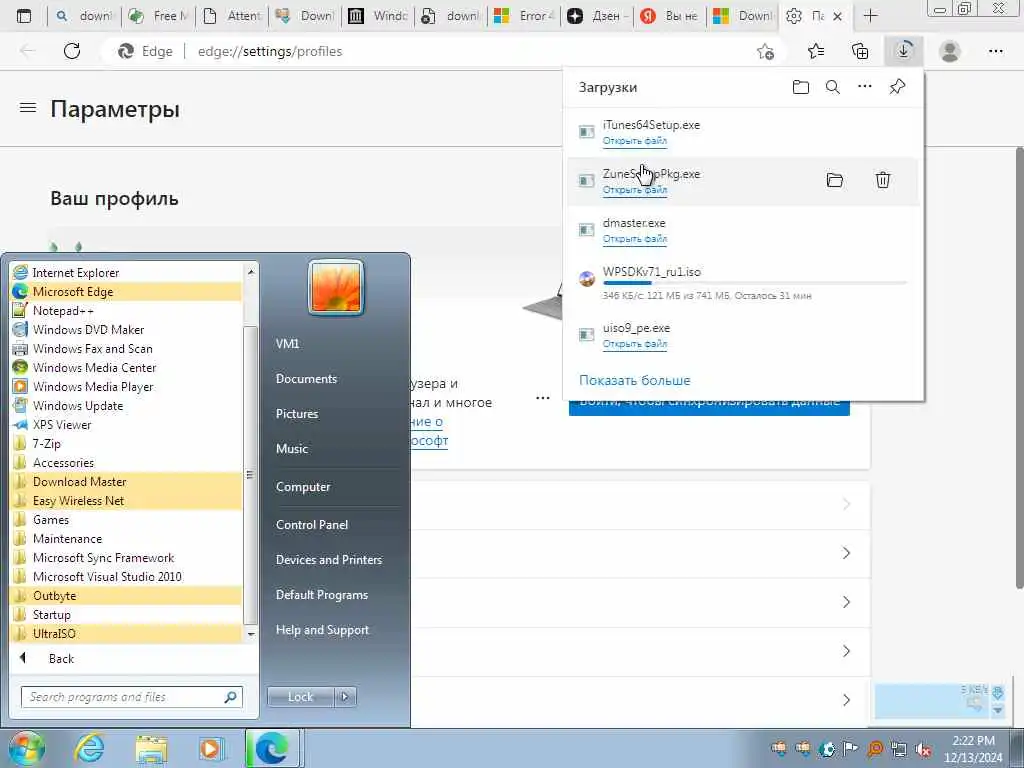The image size is (1024, 768).
Task: Launch Windows Media Center
Action: point(127,368)
